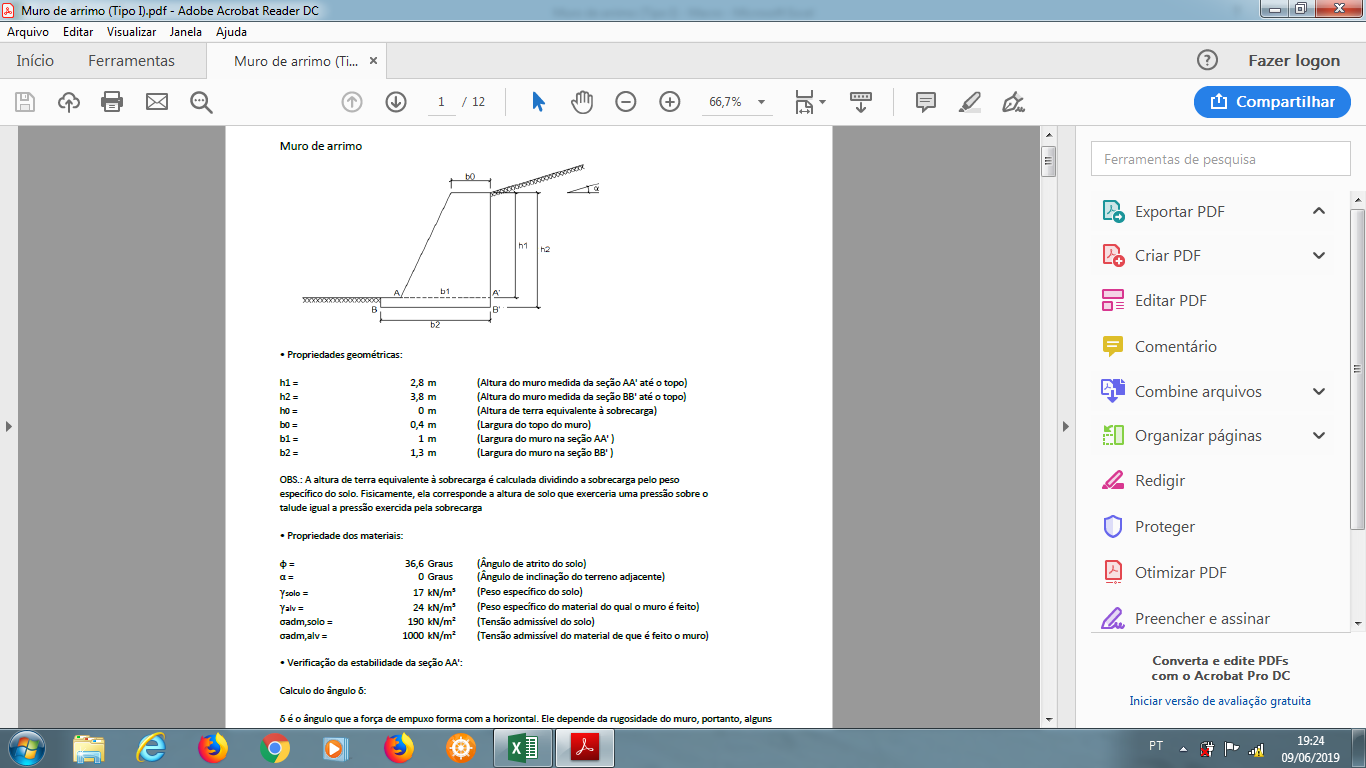1366x768 pixels.
Task: Print the document with the printer icon
Action: point(112,102)
